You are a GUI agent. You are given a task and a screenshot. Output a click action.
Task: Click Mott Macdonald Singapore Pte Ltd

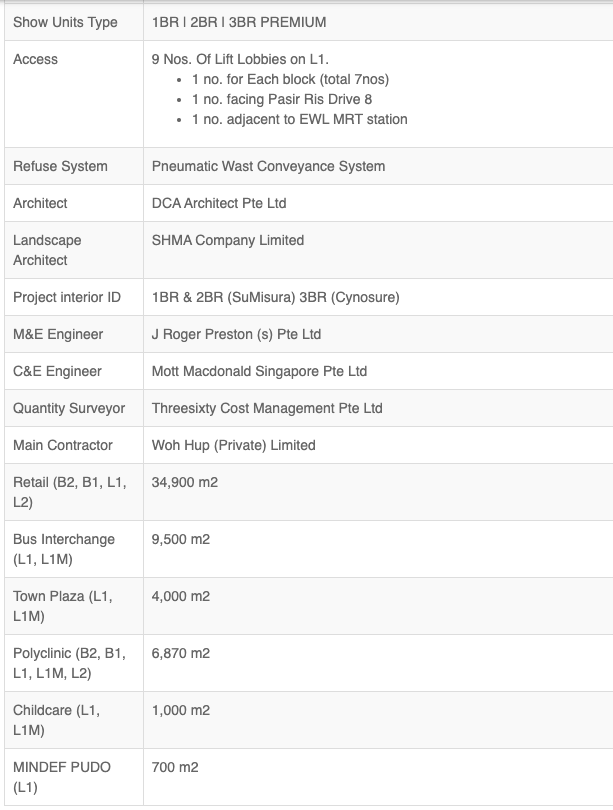click(x=259, y=371)
